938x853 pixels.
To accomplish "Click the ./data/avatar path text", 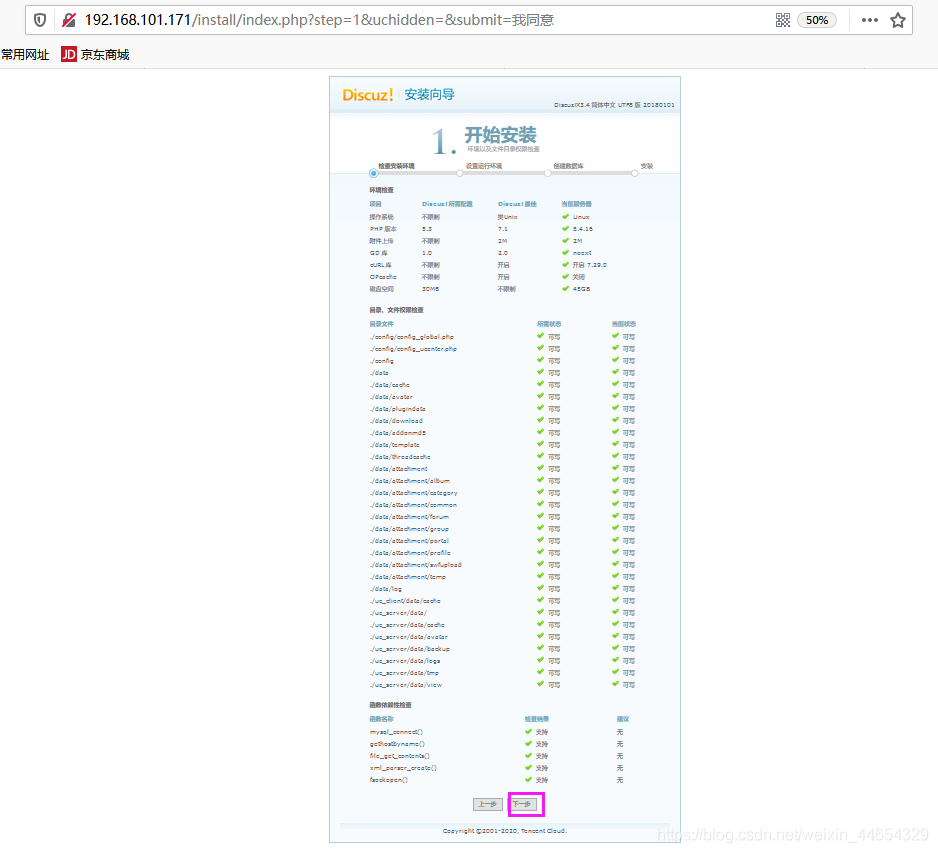I will 391,397.
